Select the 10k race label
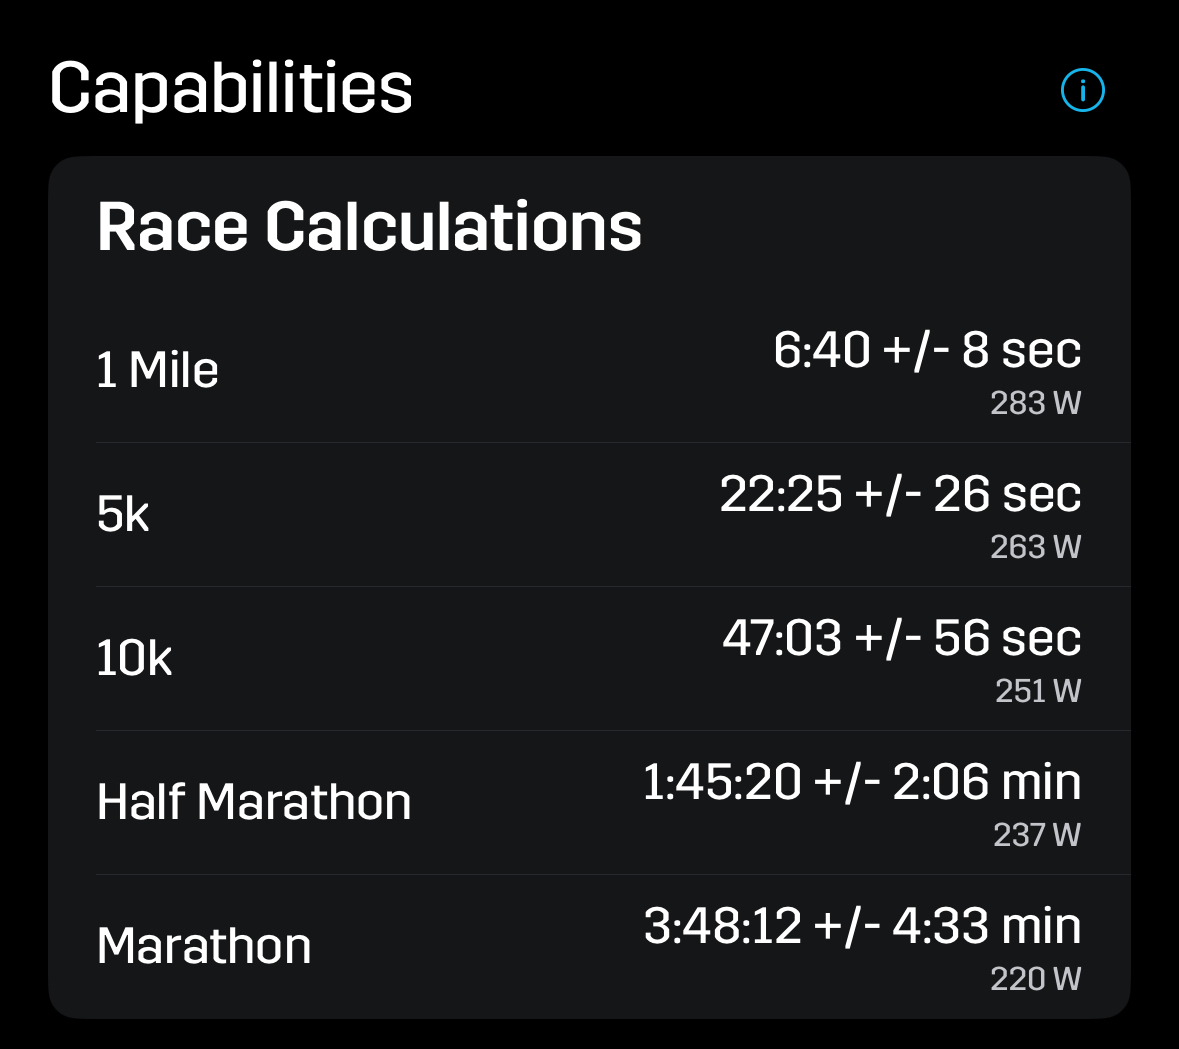 point(134,659)
